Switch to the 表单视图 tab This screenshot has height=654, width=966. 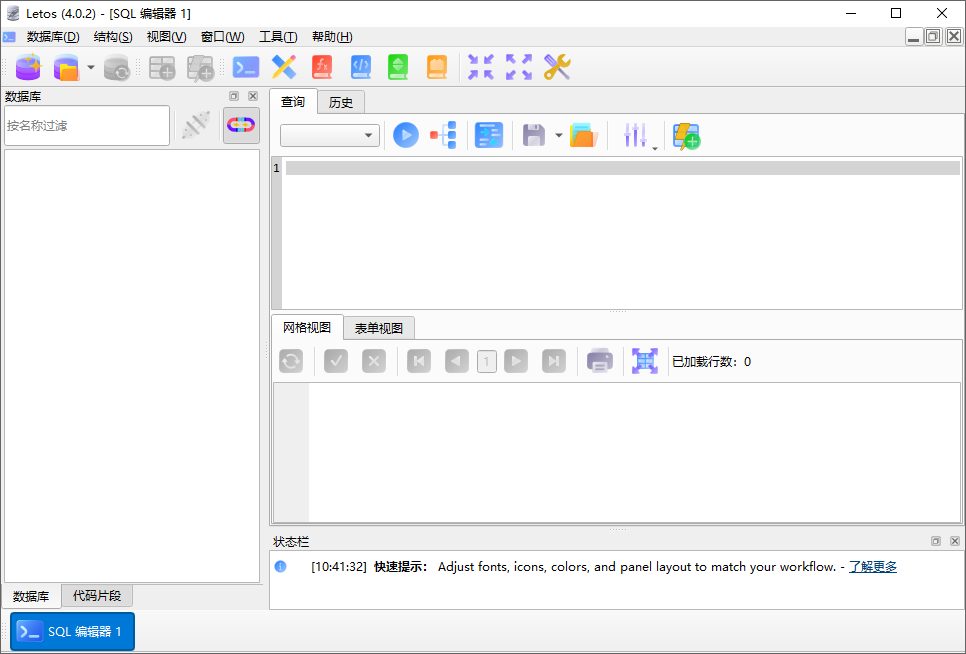pos(379,329)
